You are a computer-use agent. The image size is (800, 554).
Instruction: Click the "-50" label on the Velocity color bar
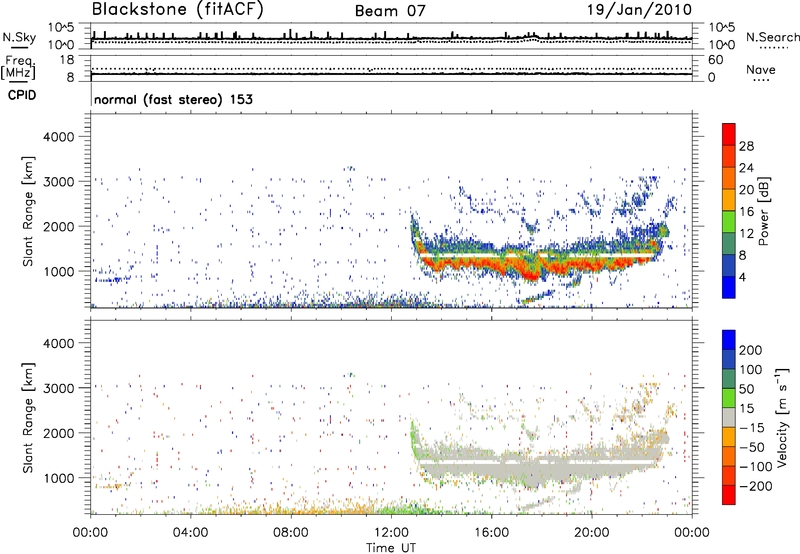click(x=752, y=447)
